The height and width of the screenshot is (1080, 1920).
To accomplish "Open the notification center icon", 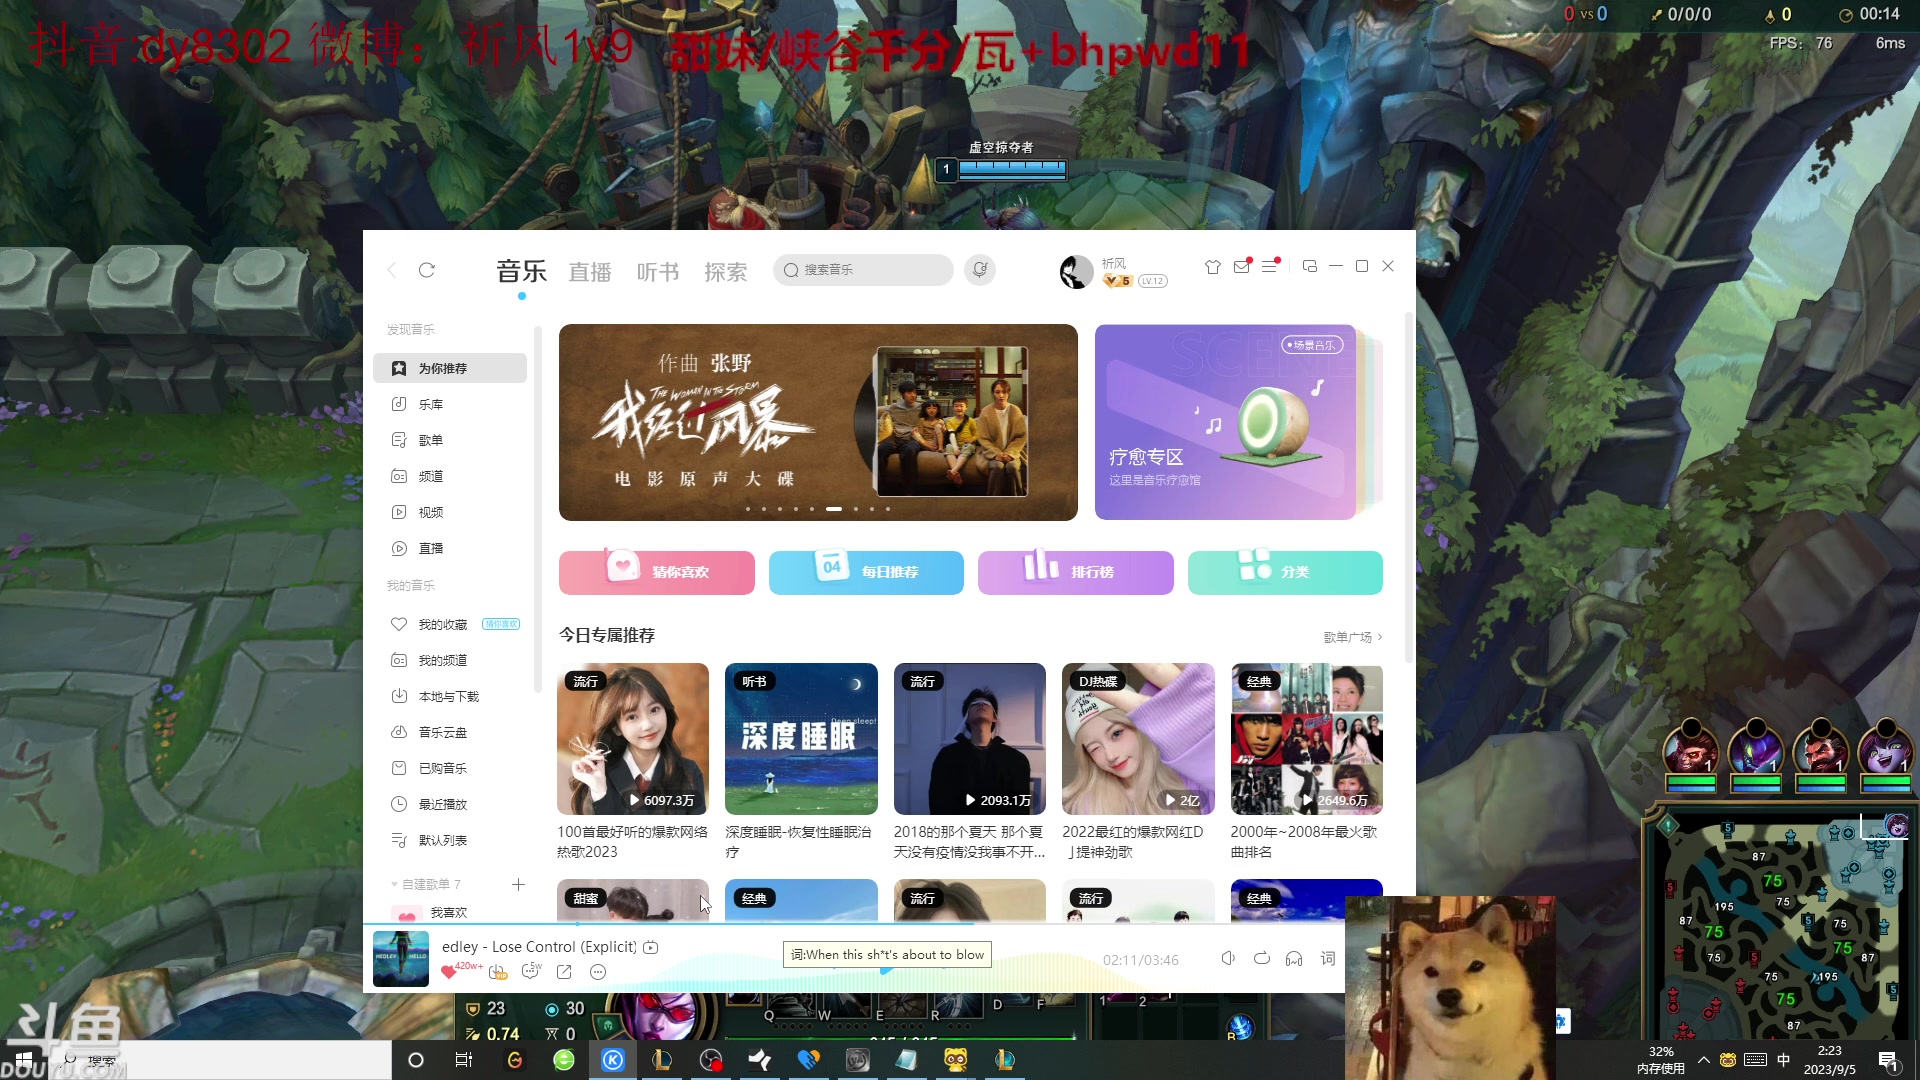I will click(x=1888, y=1060).
